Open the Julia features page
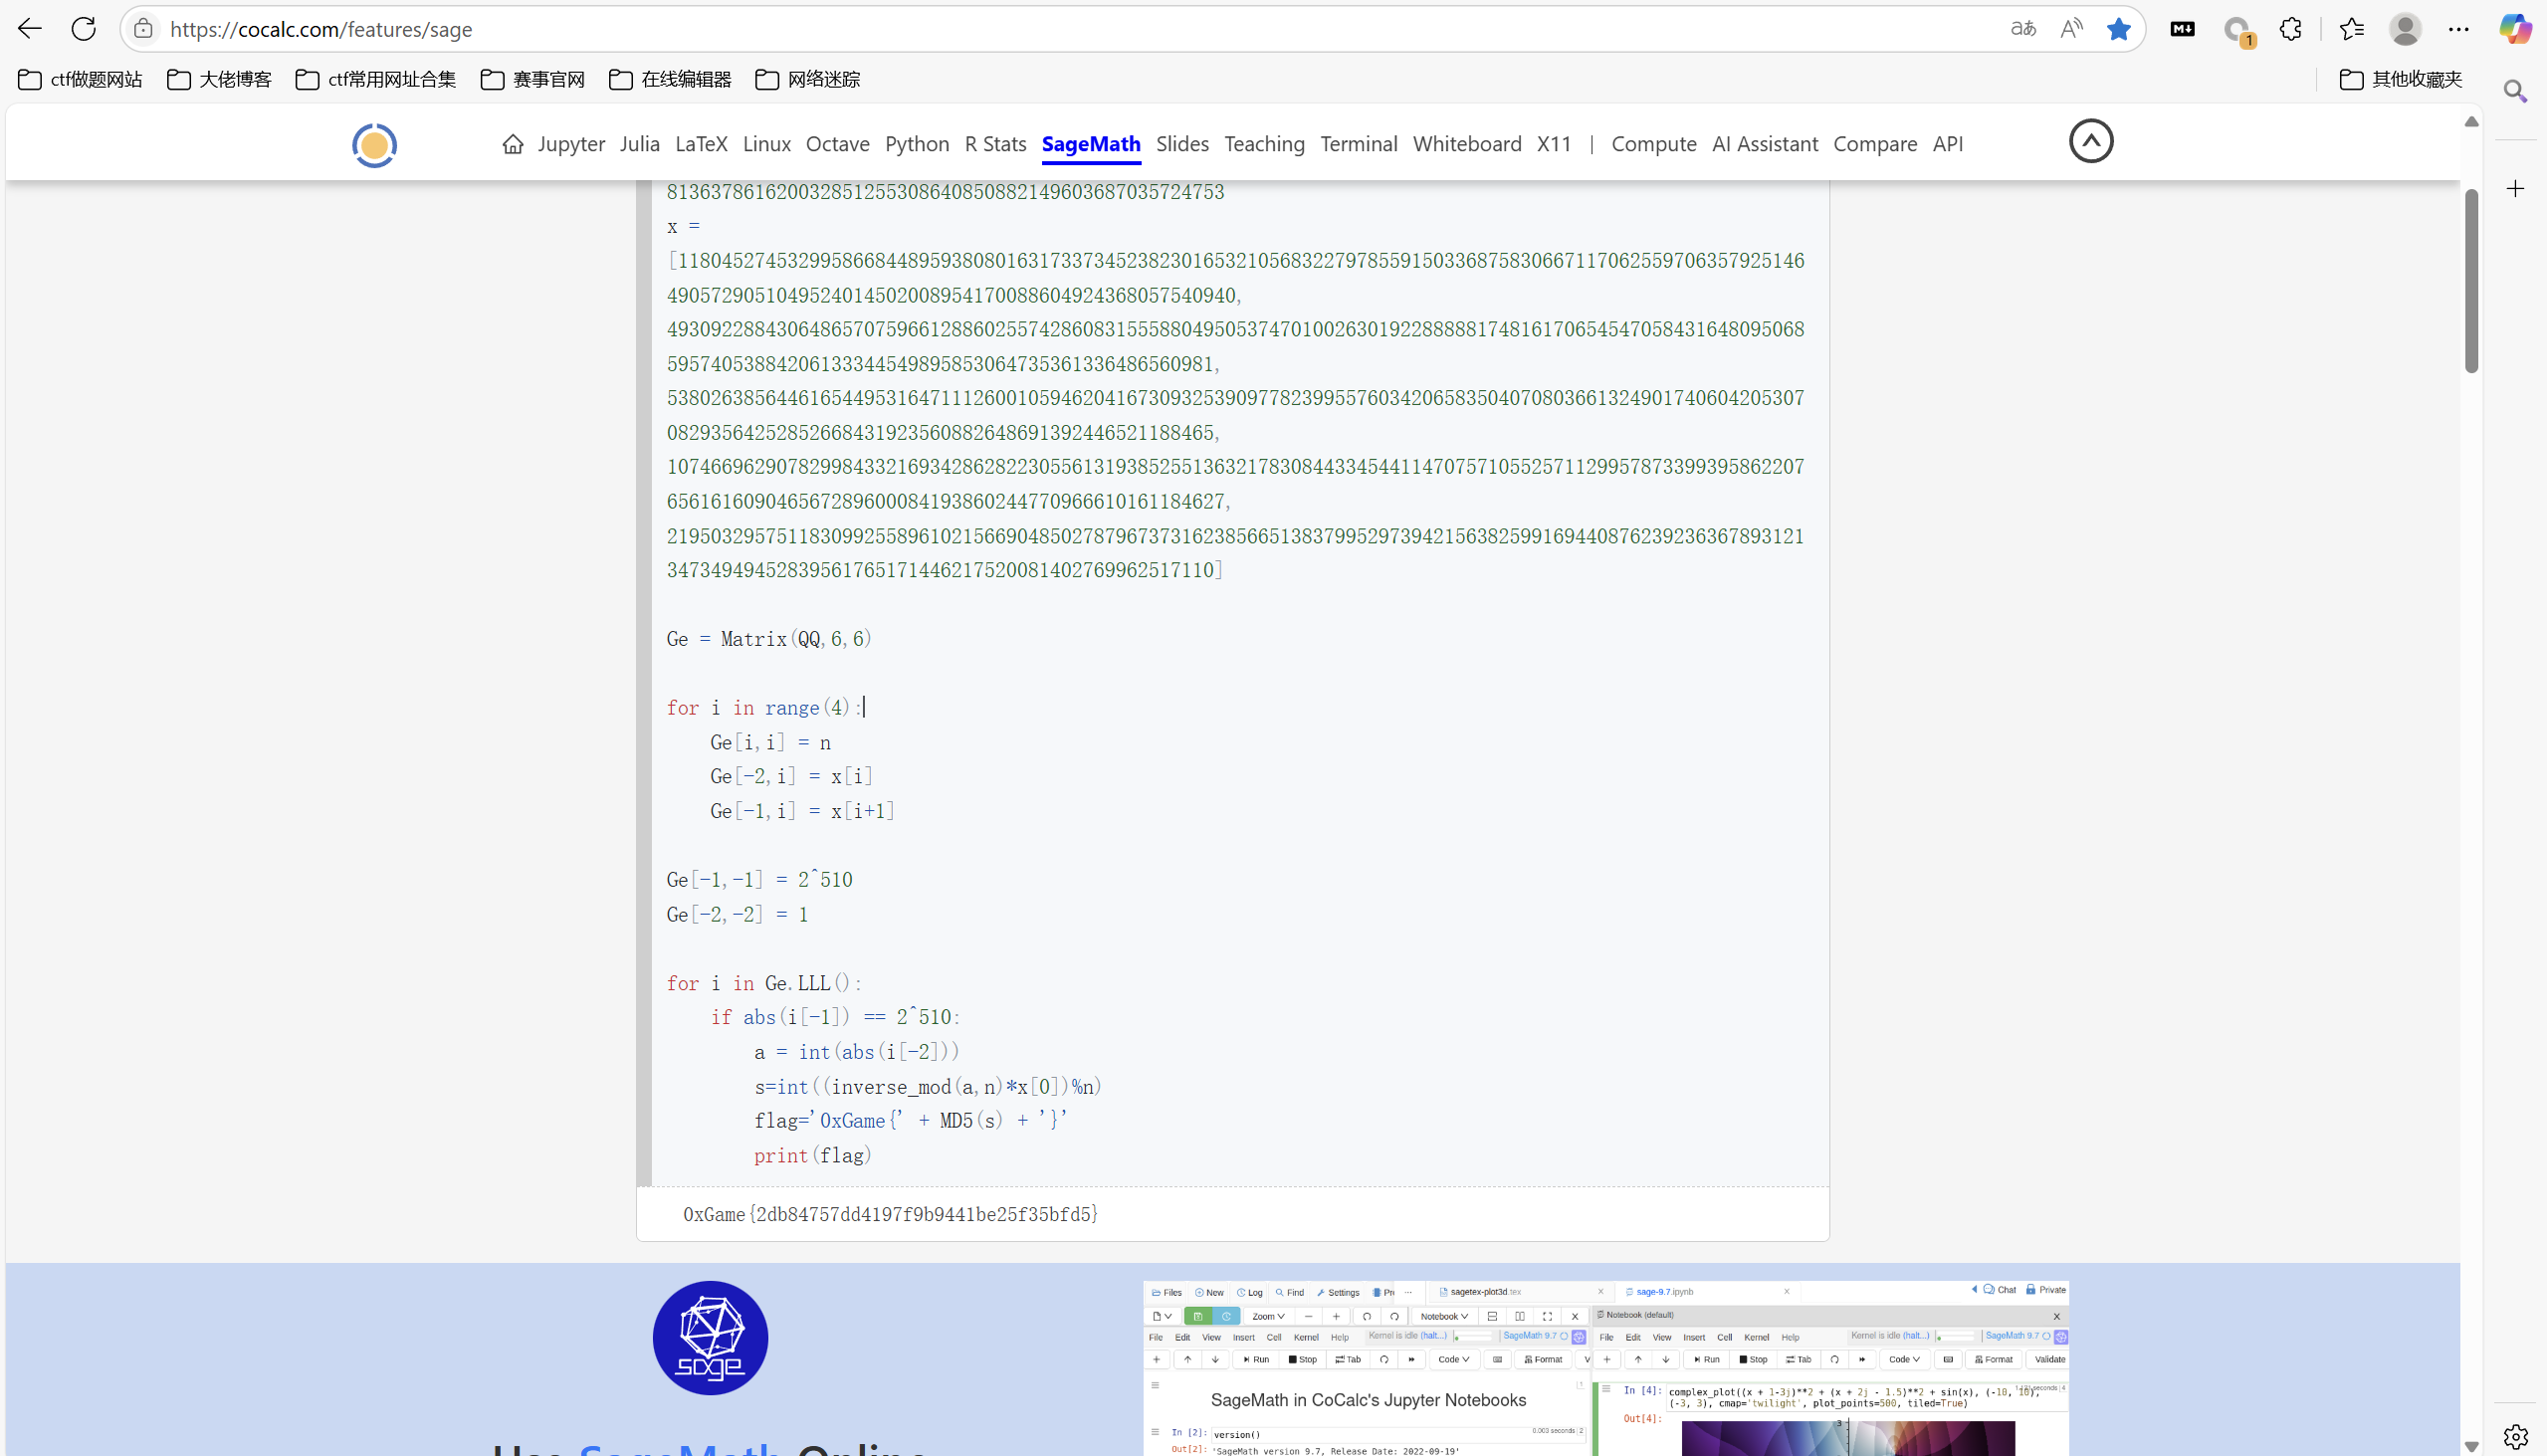Image resolution: width=2547 pixels, height=1456 pixels. coord(640,144)
